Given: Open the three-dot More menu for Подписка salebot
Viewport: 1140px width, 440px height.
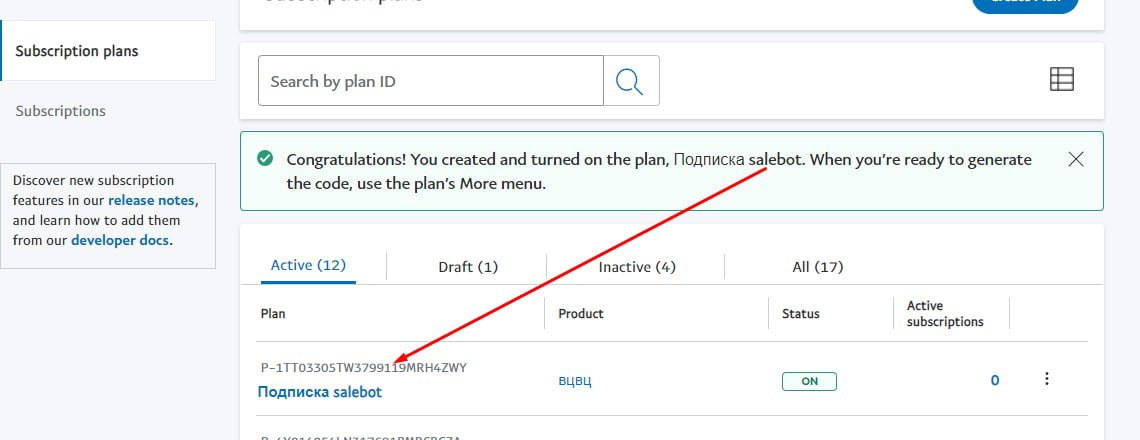Looking at the screenshot, I should coord(1047,379).
